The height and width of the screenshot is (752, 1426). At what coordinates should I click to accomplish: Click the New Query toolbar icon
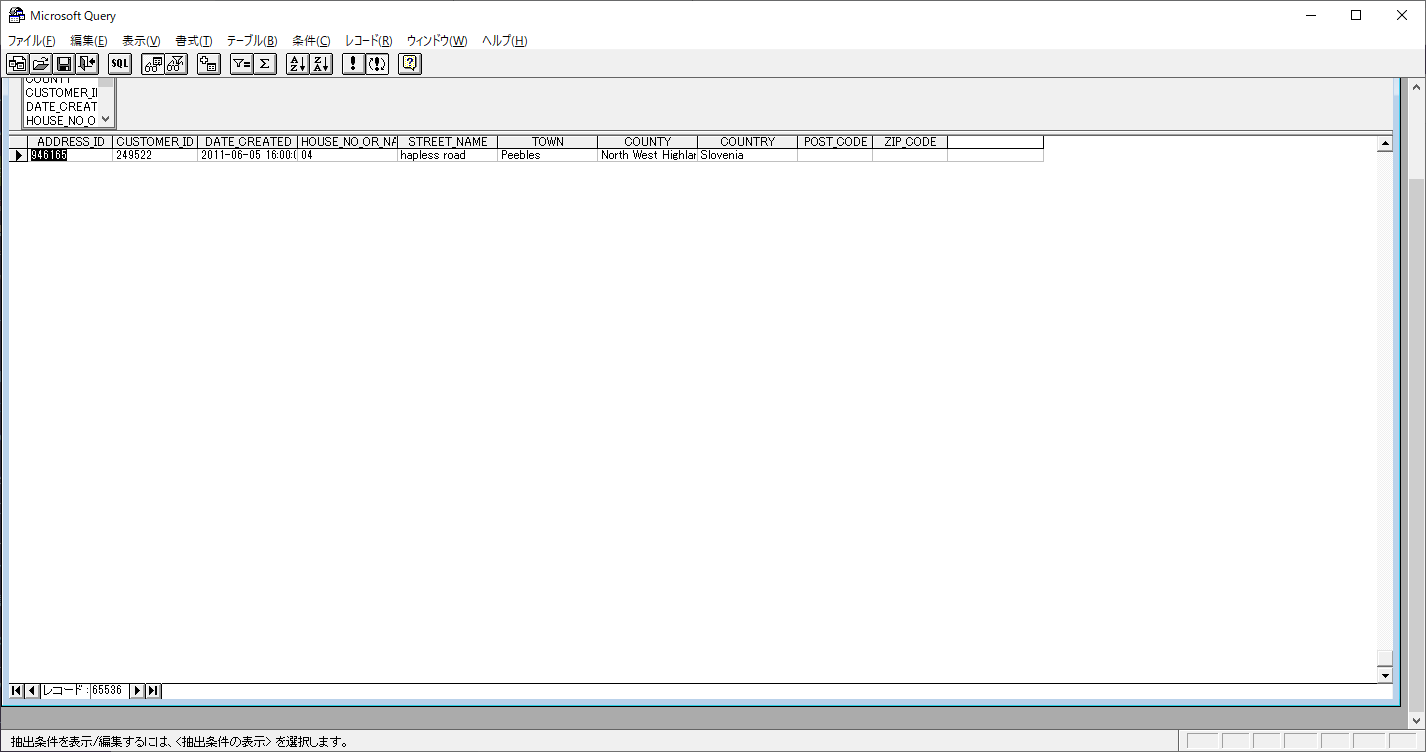point(17,64)
